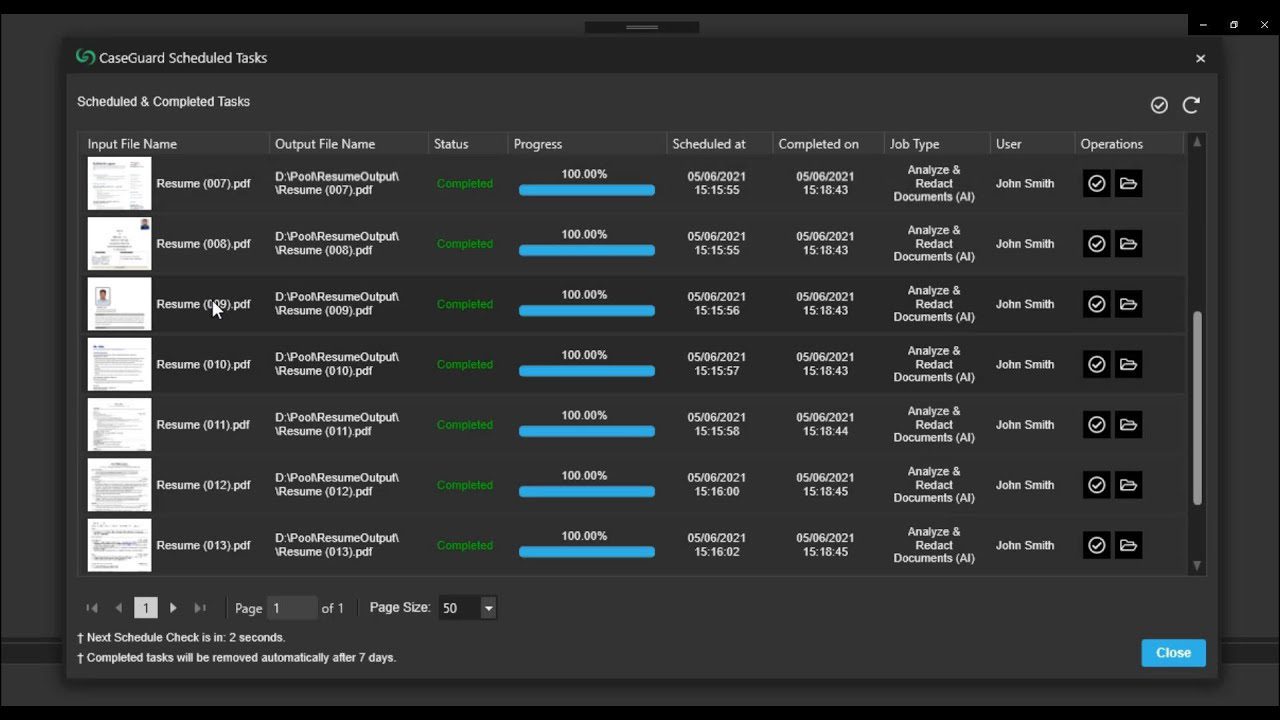This screenshot has height=720, width=1280.
Task: Open thumbnail of Resume (011).pdf
Action: 119,425
